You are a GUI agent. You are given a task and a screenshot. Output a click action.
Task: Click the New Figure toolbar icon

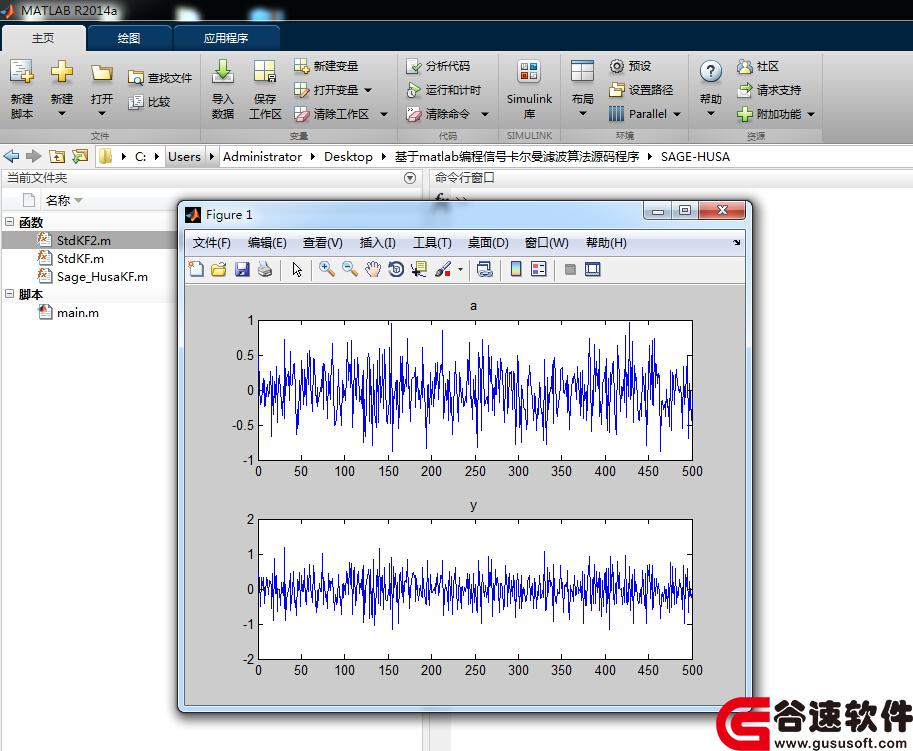click(x=196, y=269)
